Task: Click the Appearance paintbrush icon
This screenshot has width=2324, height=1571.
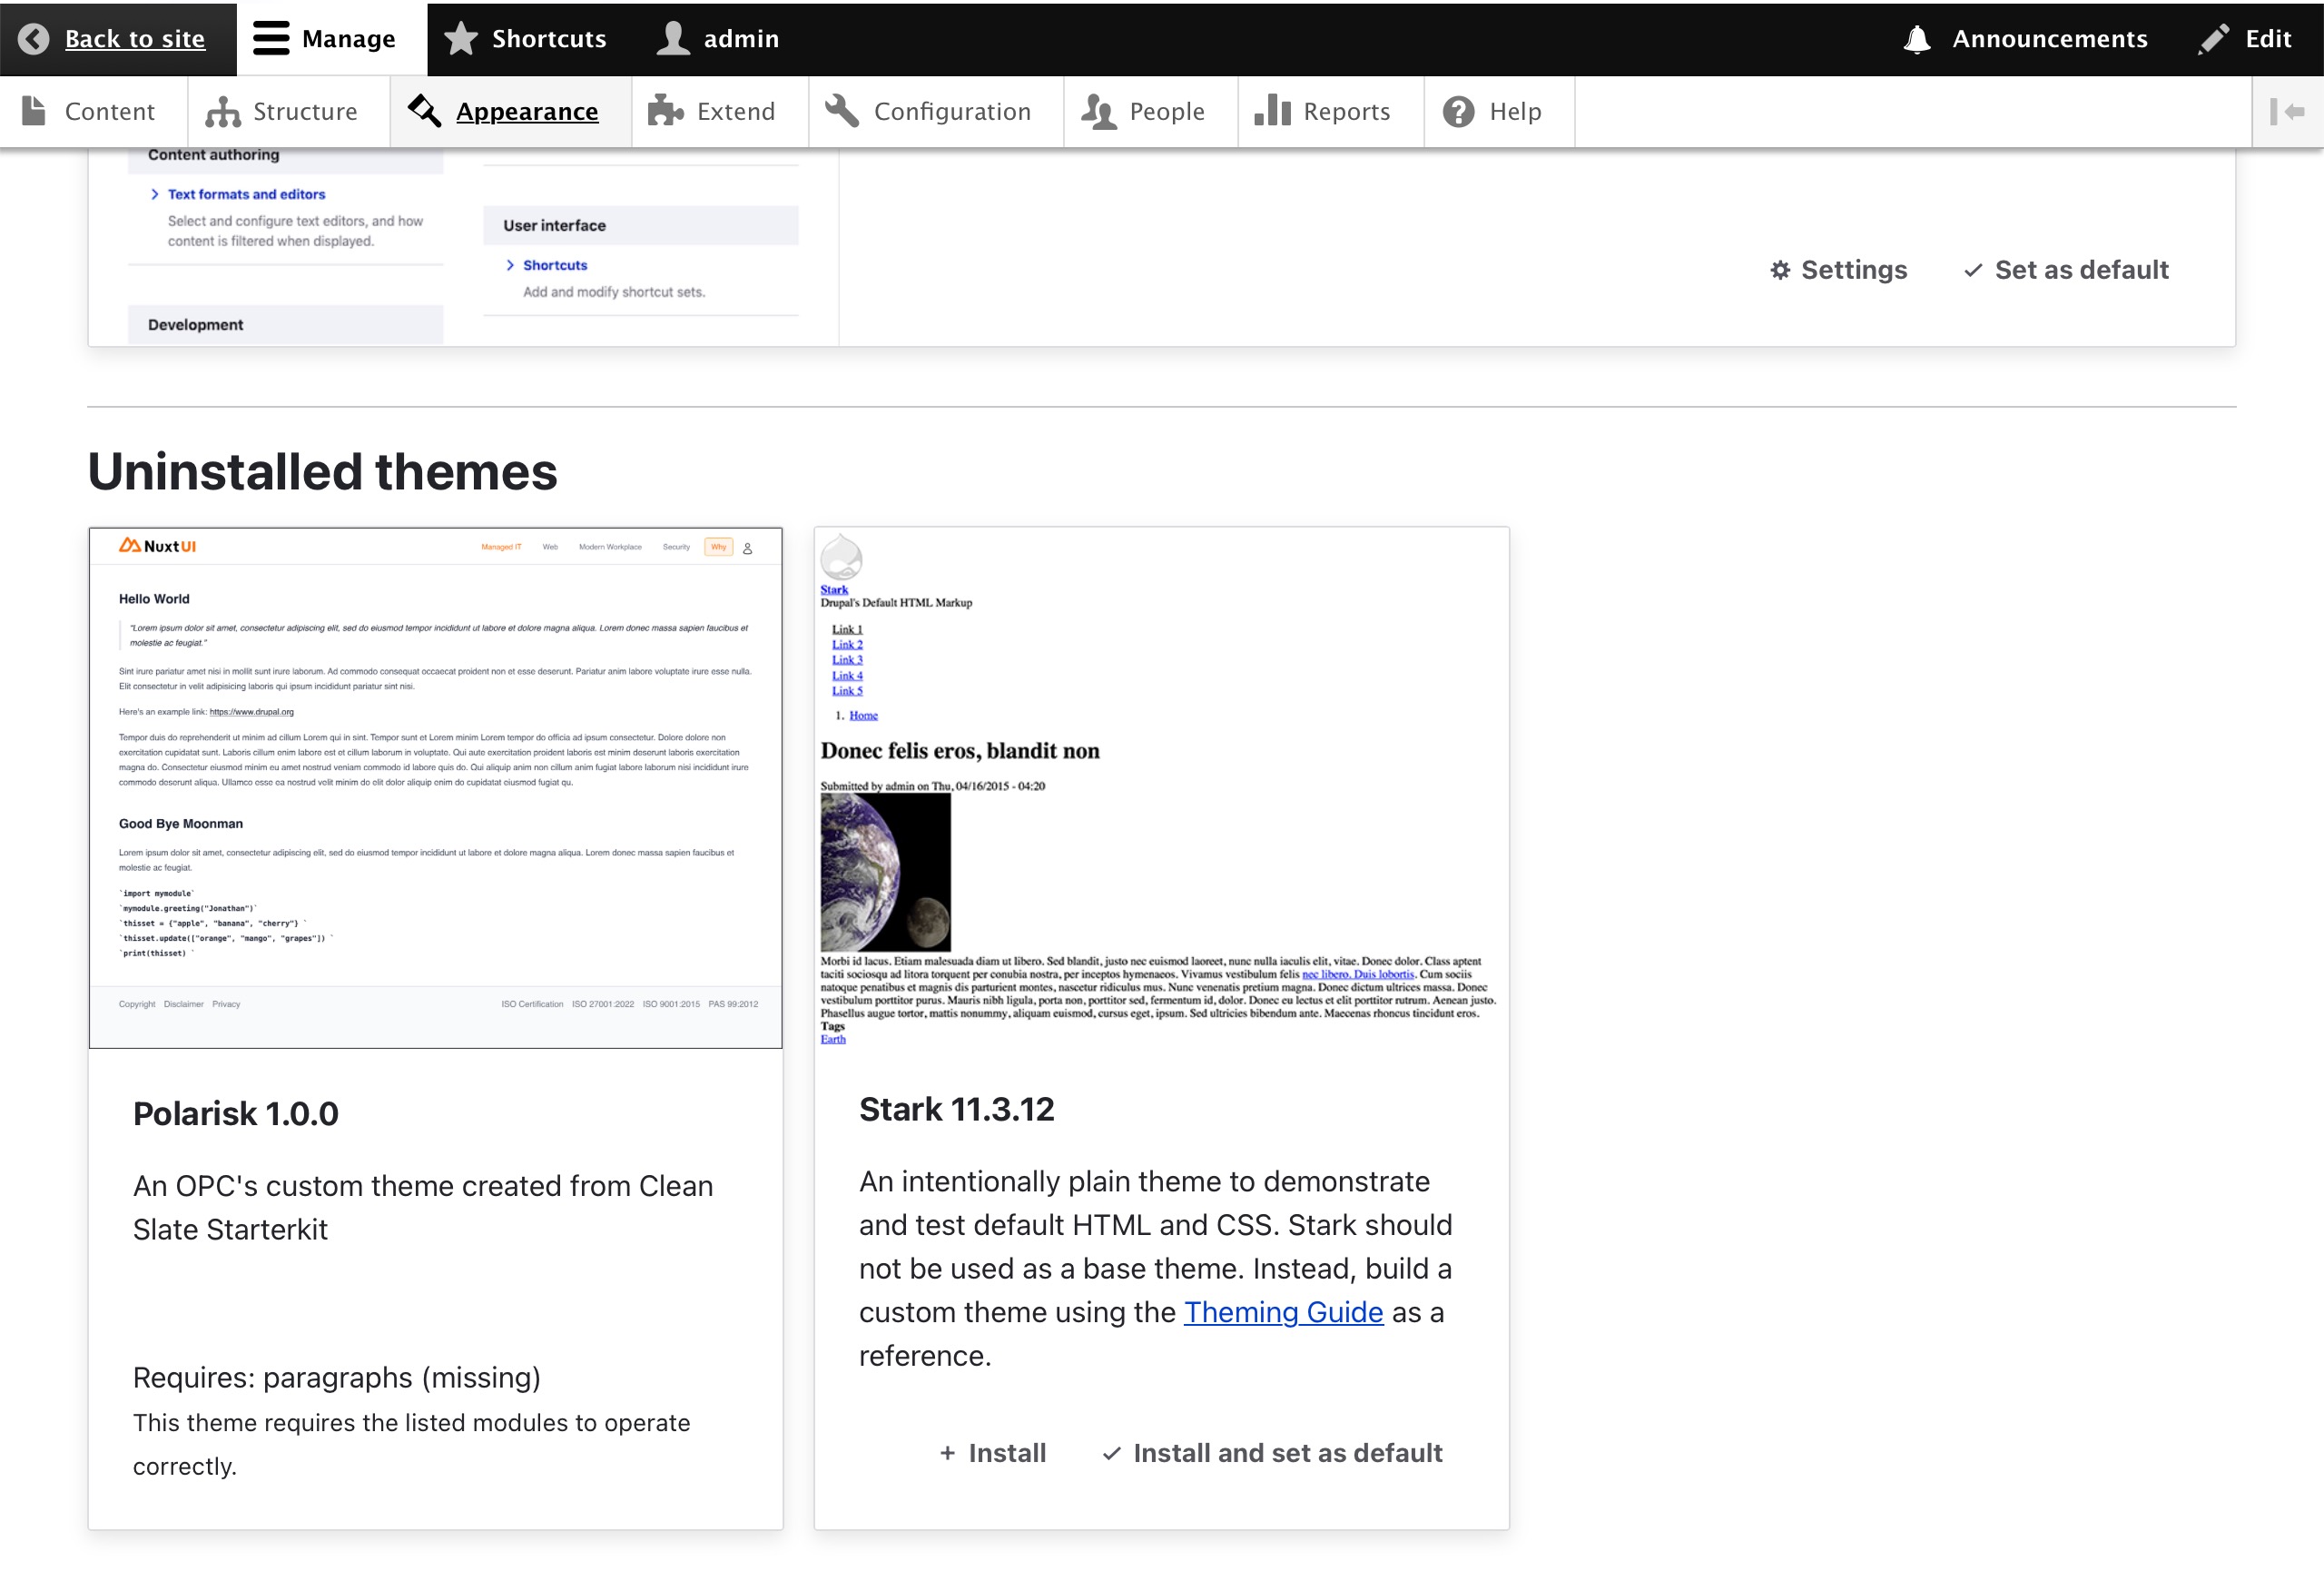Action: (425, 111)
